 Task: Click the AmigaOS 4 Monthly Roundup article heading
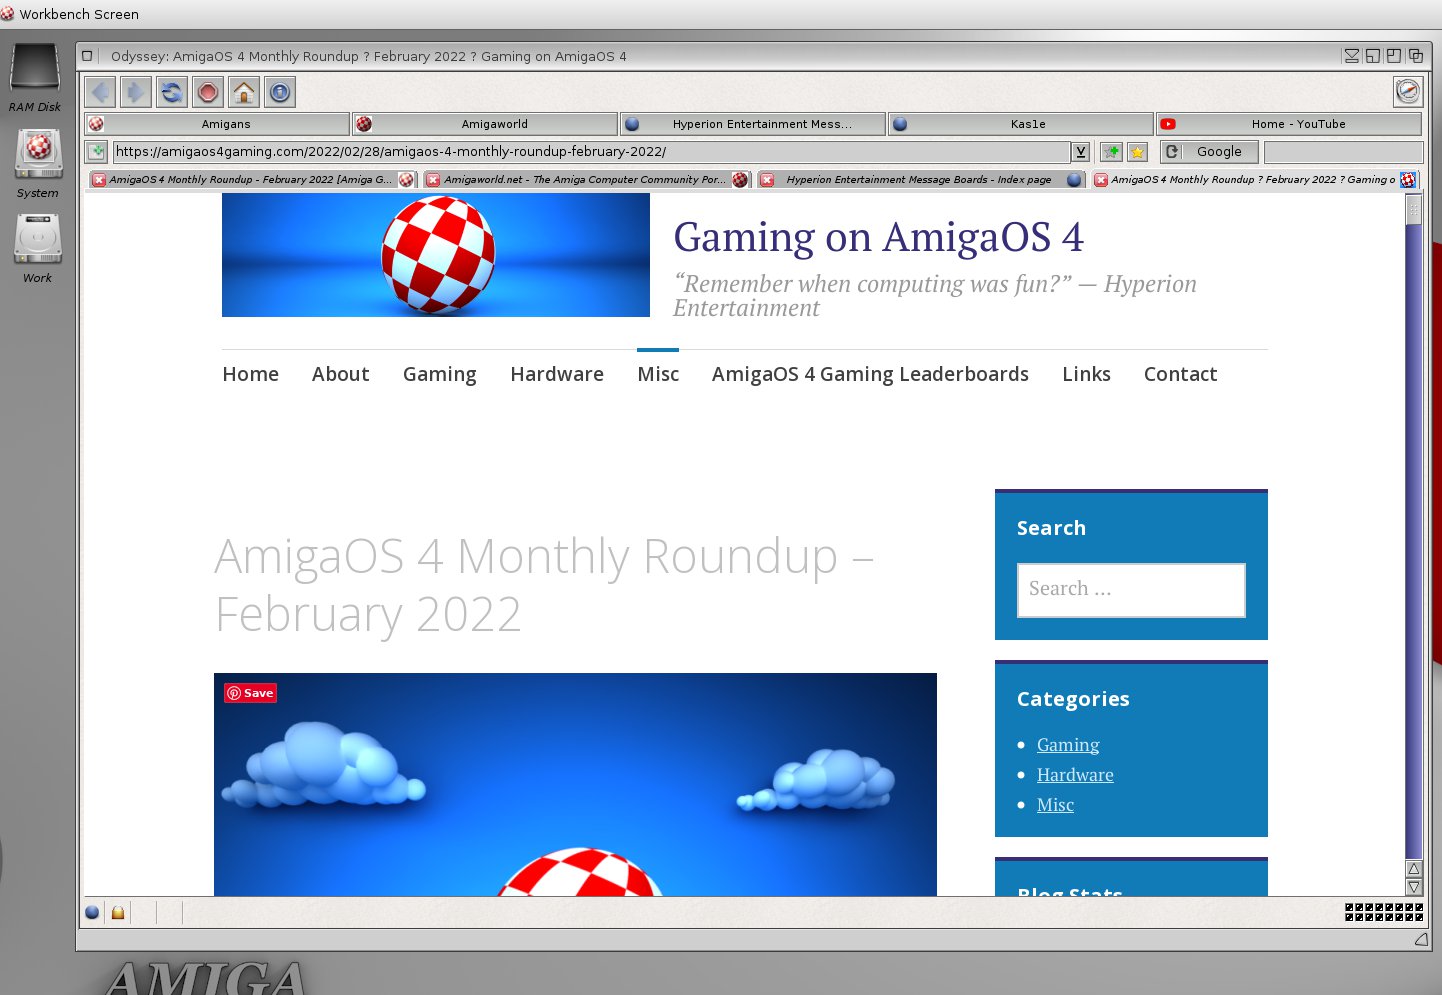coord(544,585)
